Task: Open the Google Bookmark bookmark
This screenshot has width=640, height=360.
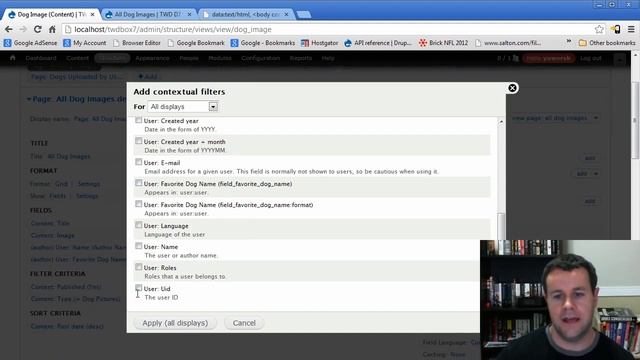Action: (196, 42)
